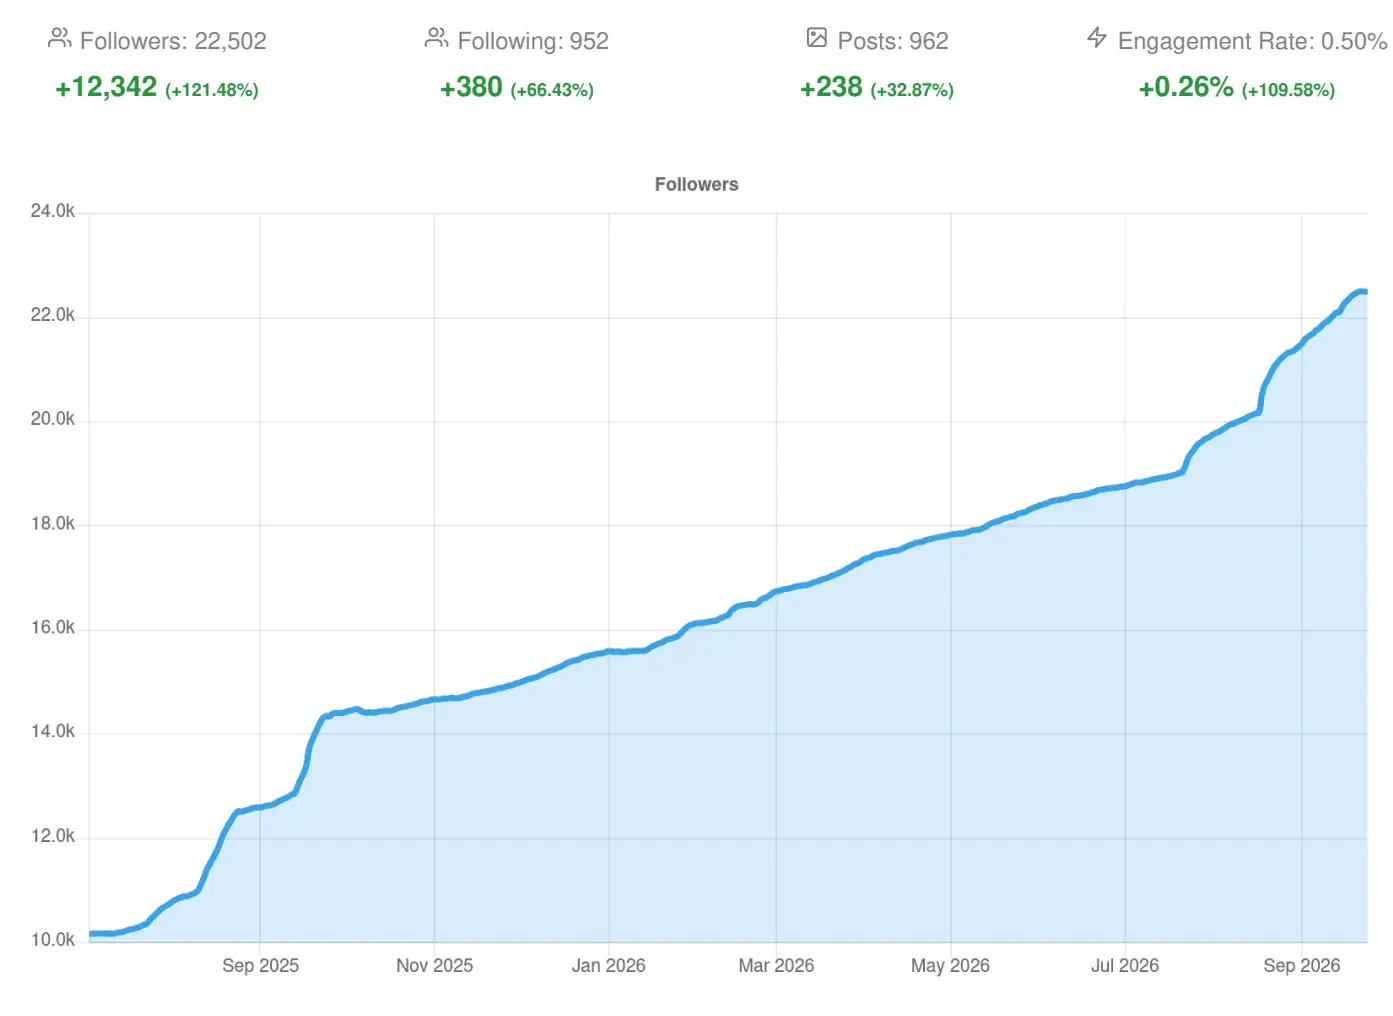This screenshot has width=1393, height=1016.
Task: Click the 24.0k y-axis label
Action: point(53,211)
